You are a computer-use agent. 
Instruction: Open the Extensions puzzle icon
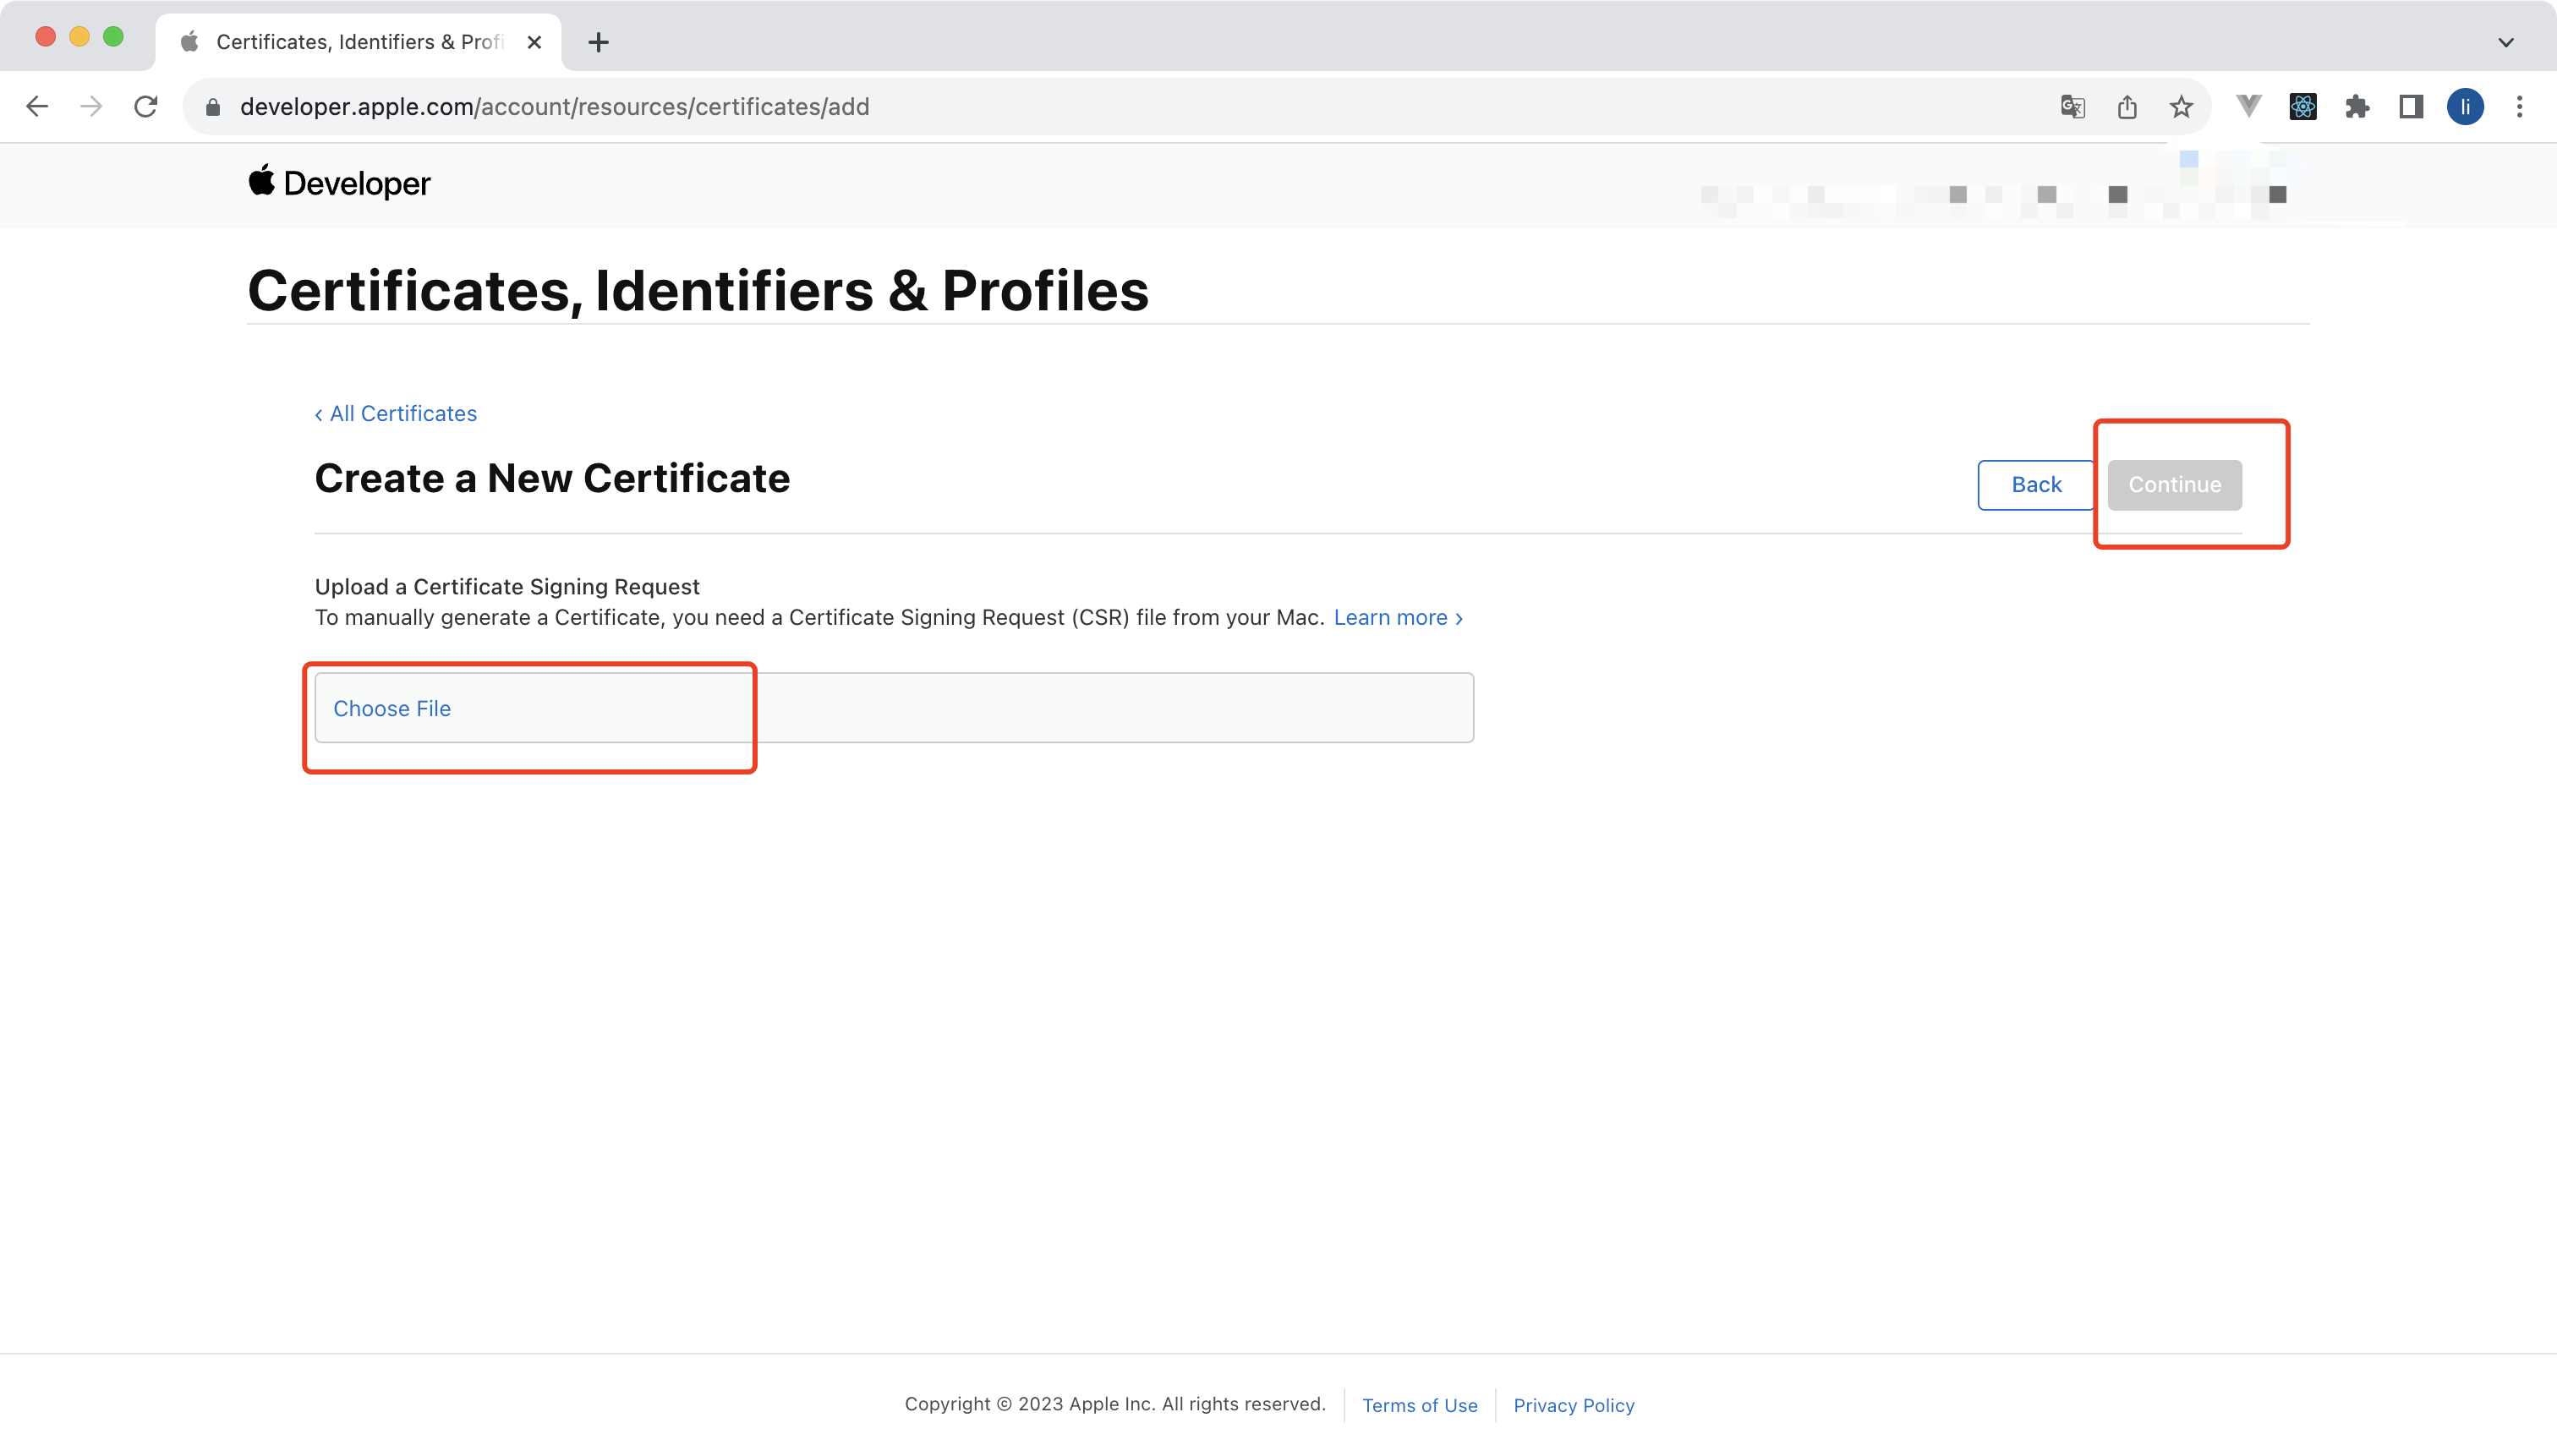coord(2357,106)
